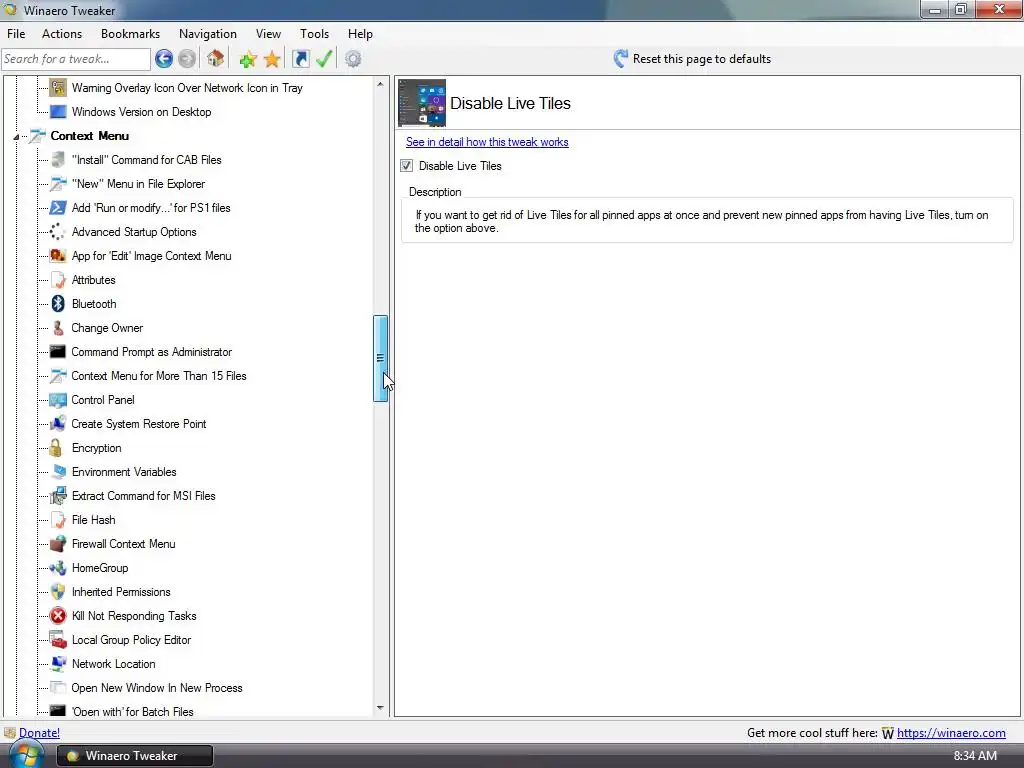The width and height of the screenshot is (1024, 768).
Task: Click the Firewall Context Menu icon
Action: pyautogui.click(x=58, y=544)
